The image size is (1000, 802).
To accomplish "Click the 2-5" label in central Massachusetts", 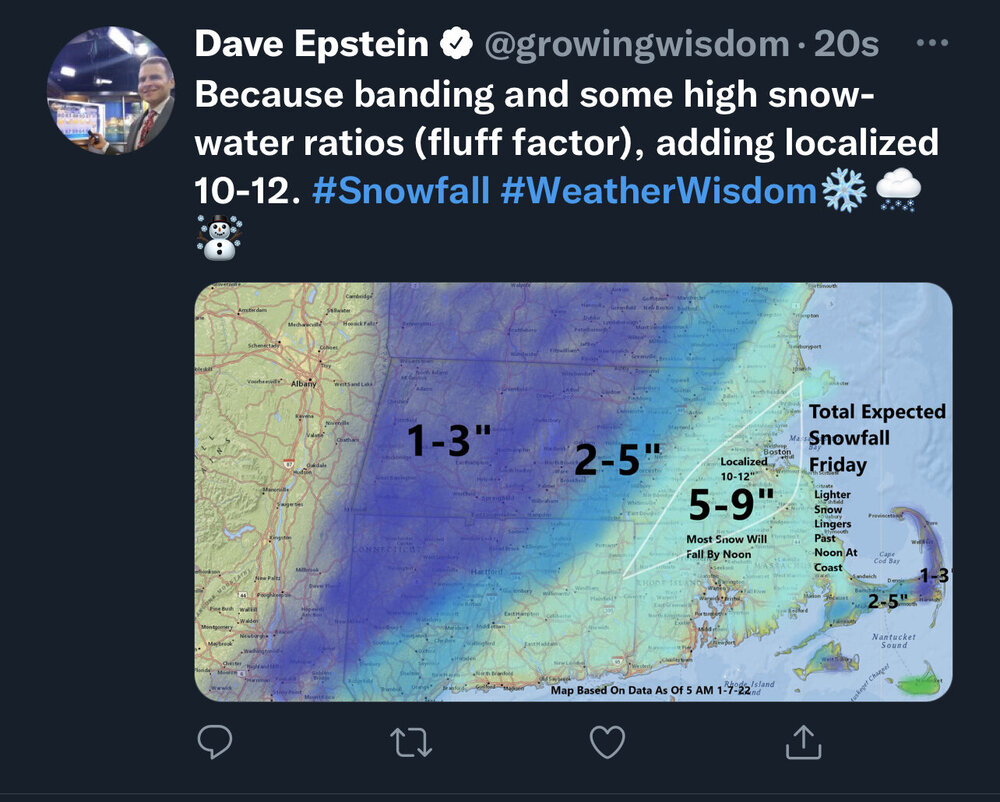I will pyautogui.click(x=617, y=459).
